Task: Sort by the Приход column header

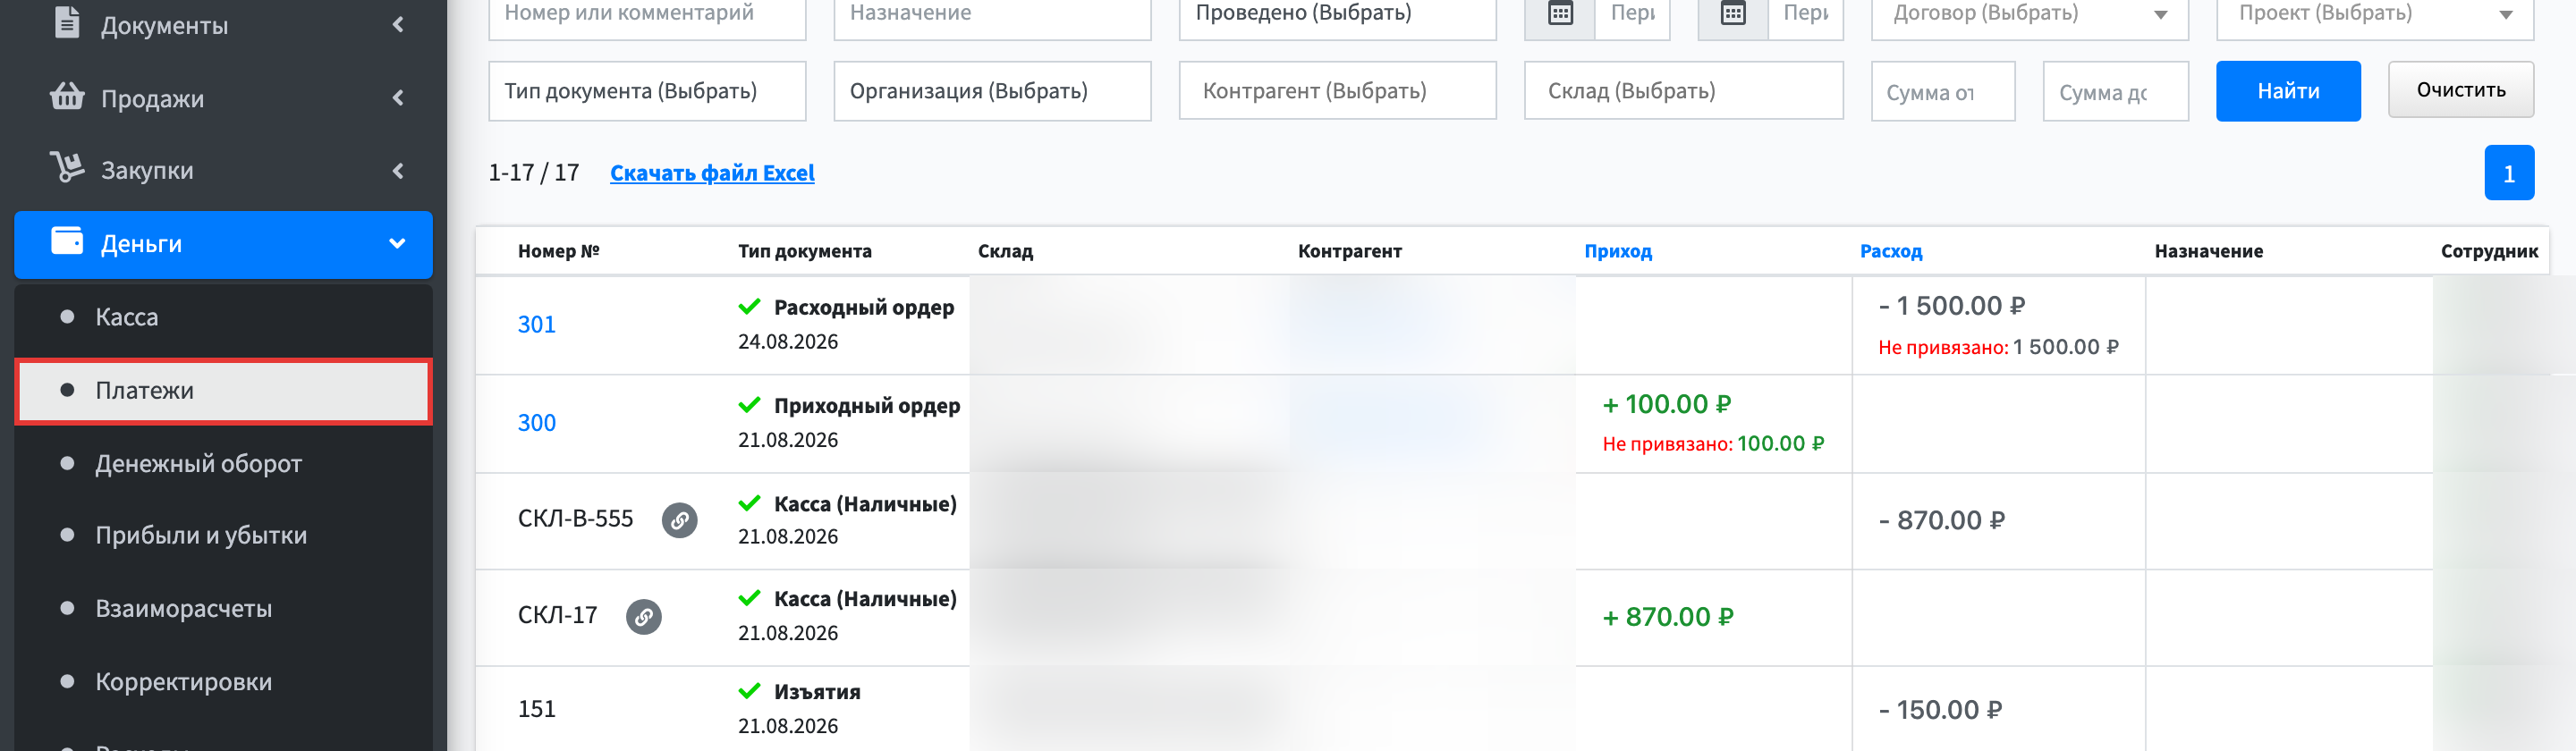Action: coord(1617,251)
